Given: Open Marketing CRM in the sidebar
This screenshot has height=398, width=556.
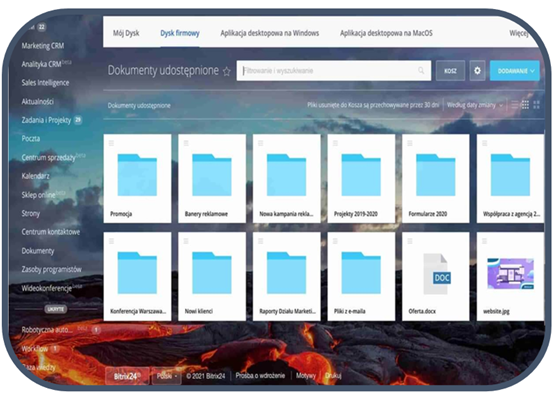Looking at the screenshot, I should click(43, 46).
